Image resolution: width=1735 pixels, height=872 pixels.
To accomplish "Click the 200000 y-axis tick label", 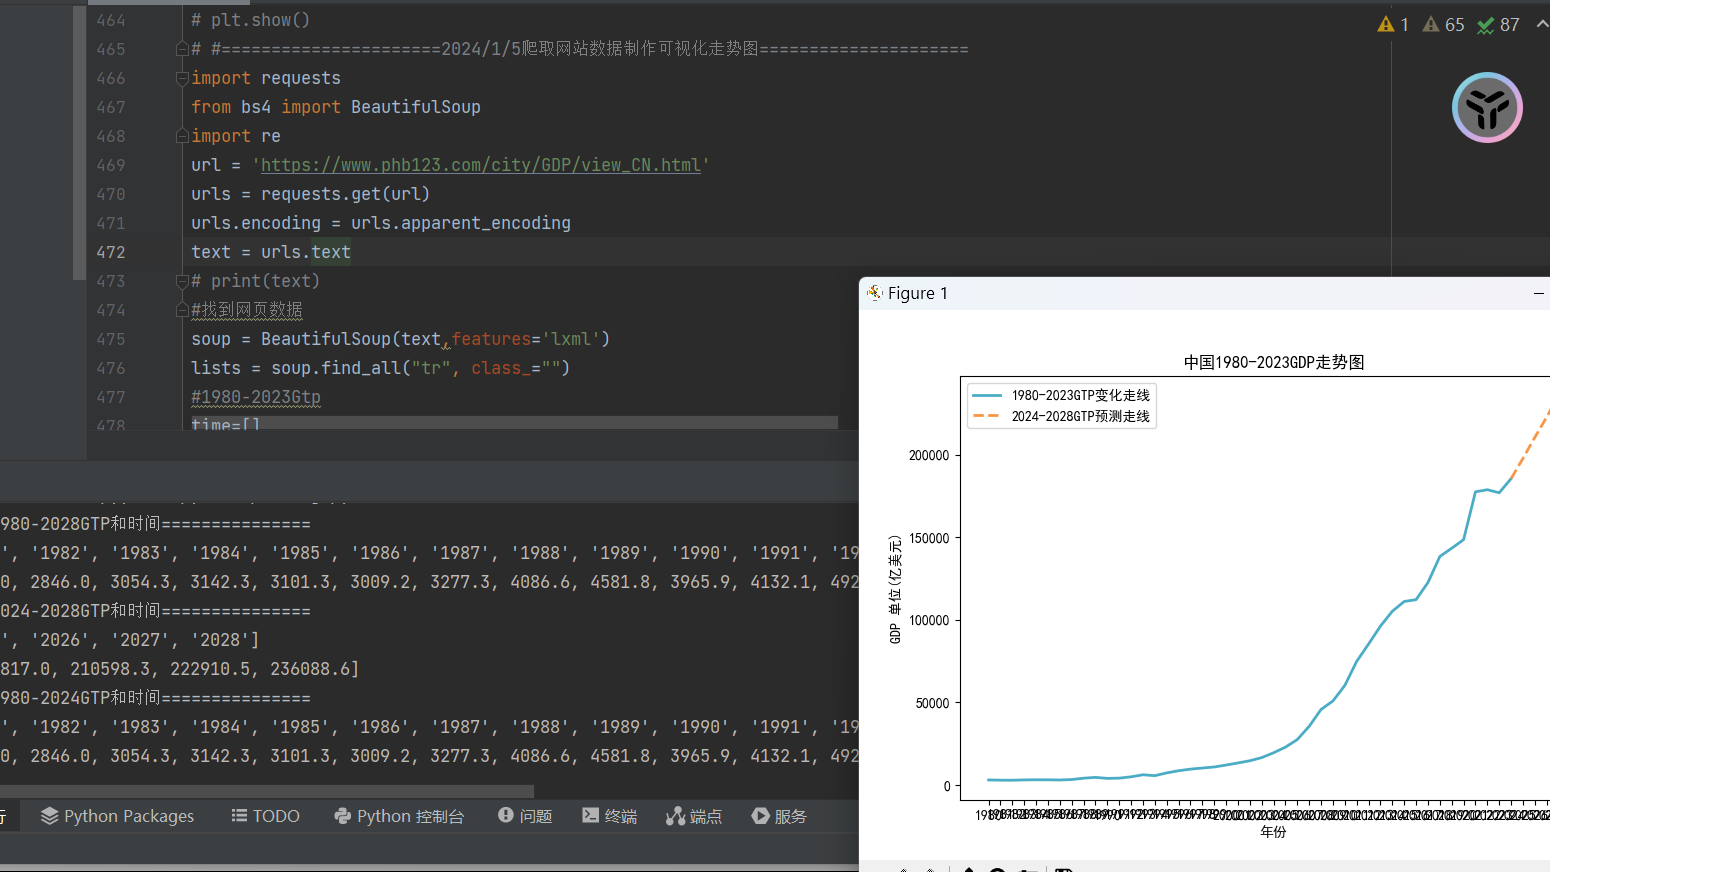I will pyautogui.click(x=929, y=455).
